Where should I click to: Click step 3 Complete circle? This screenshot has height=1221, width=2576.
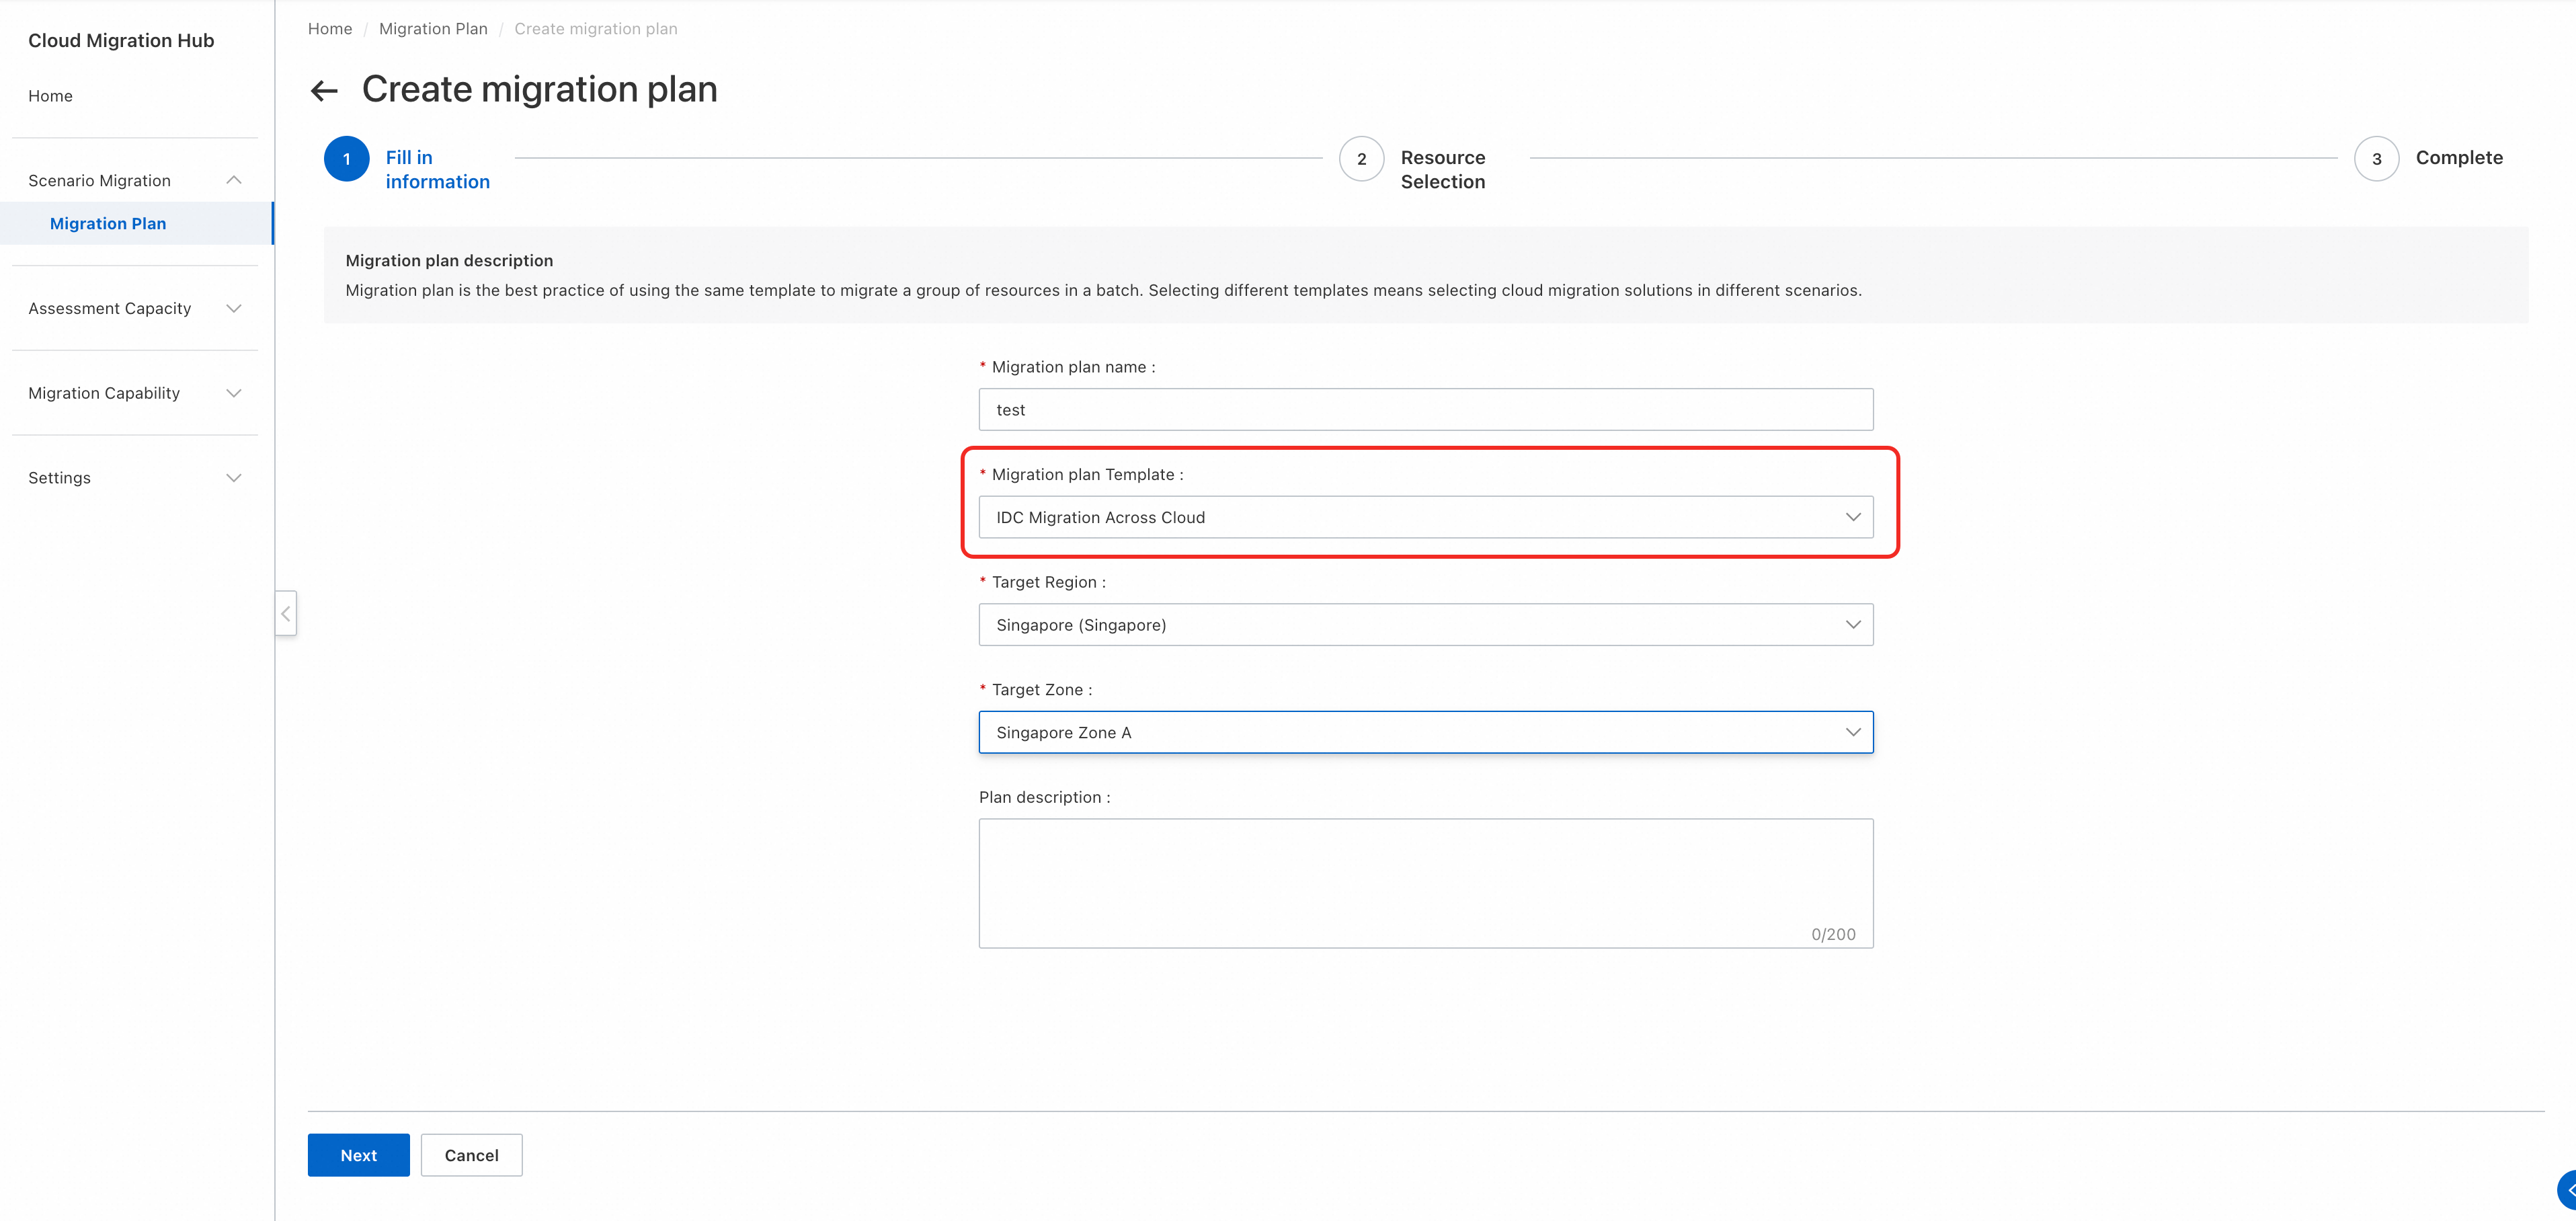click(x=2376, y=159)
